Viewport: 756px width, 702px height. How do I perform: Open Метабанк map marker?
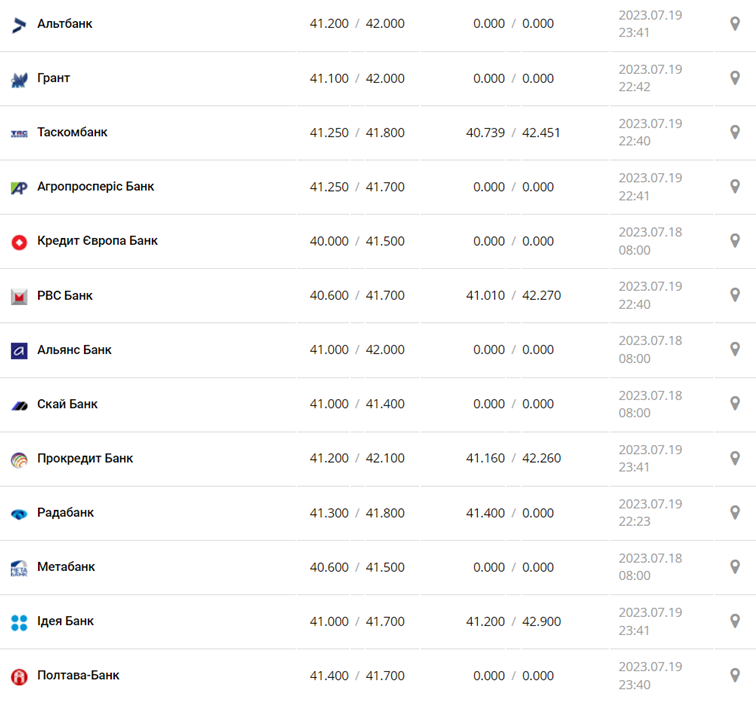click(735, 567)
